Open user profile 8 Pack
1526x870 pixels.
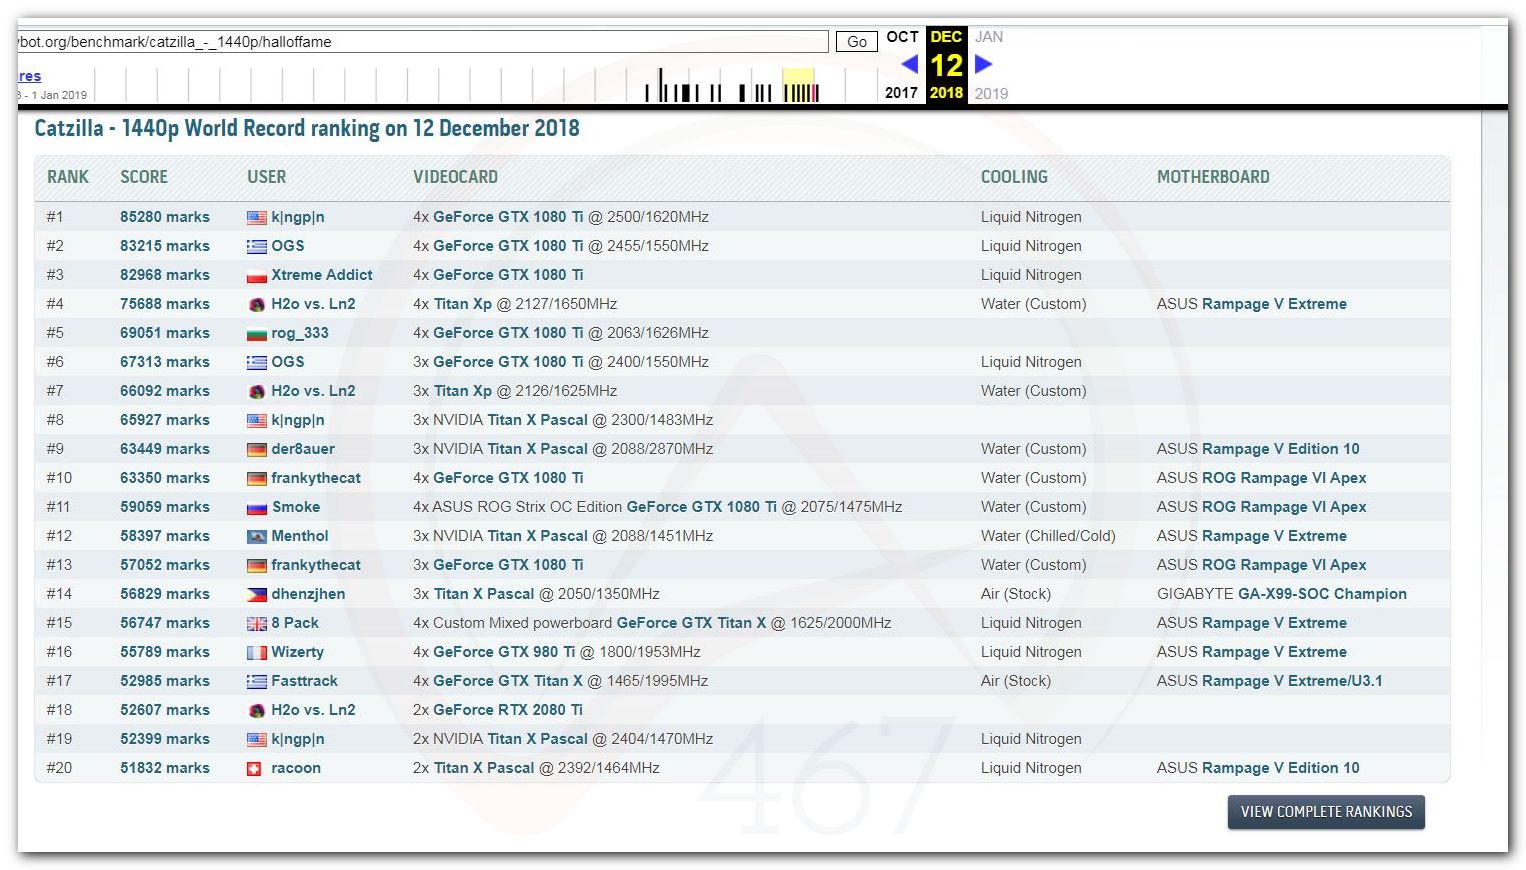point(295,623)
